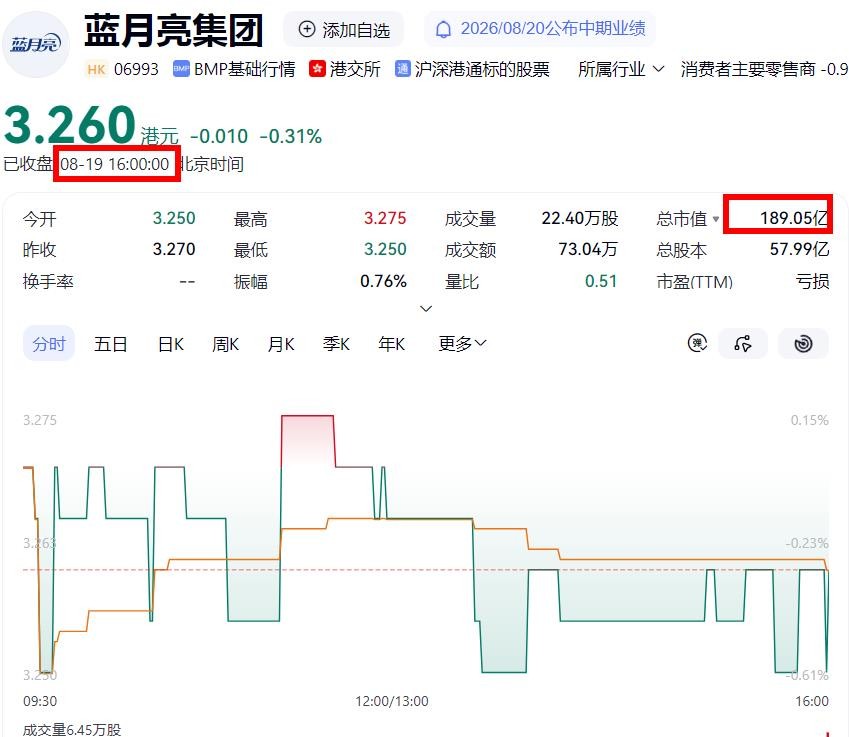Viewport: 849px width, 737px height.
Task: Click the bell reminder icon
Action: 443,29
